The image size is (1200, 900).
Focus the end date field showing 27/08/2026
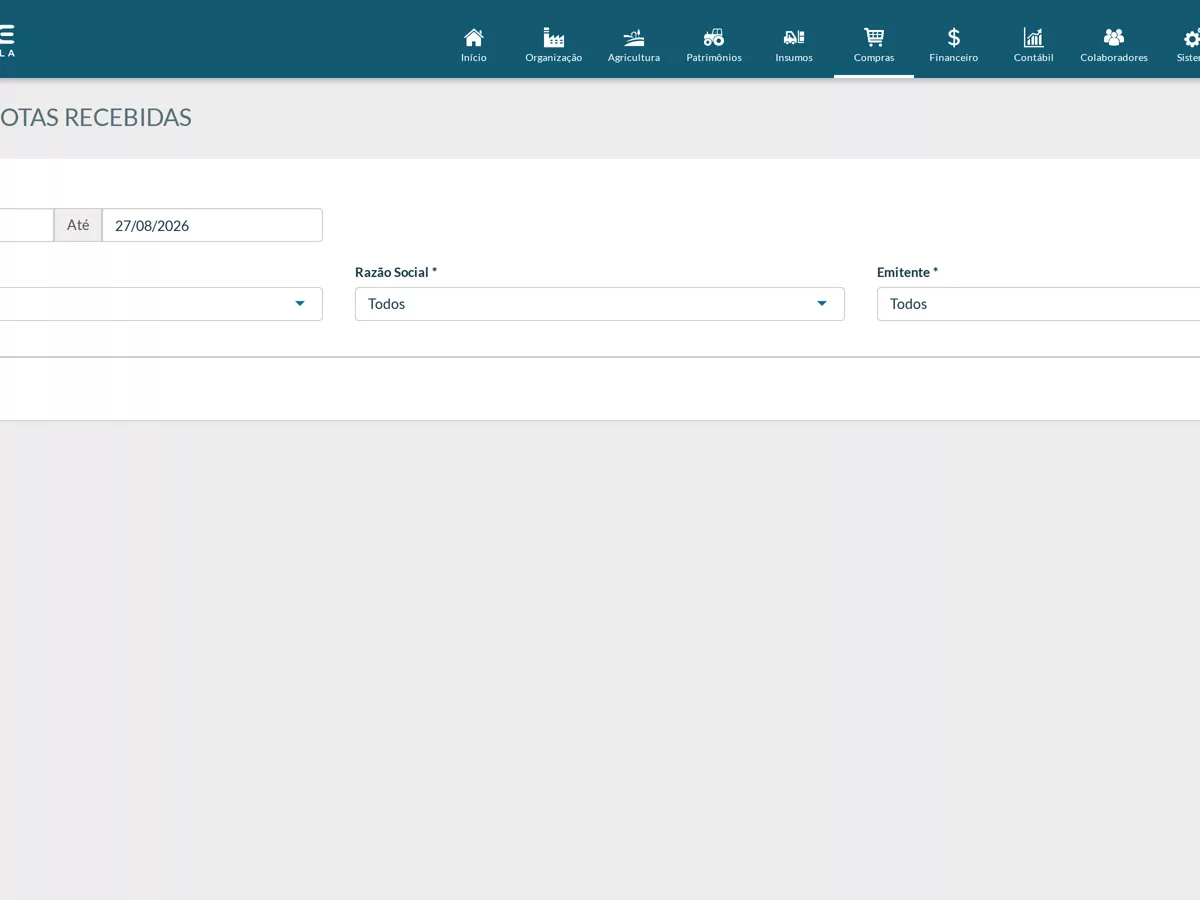[212, 225]
